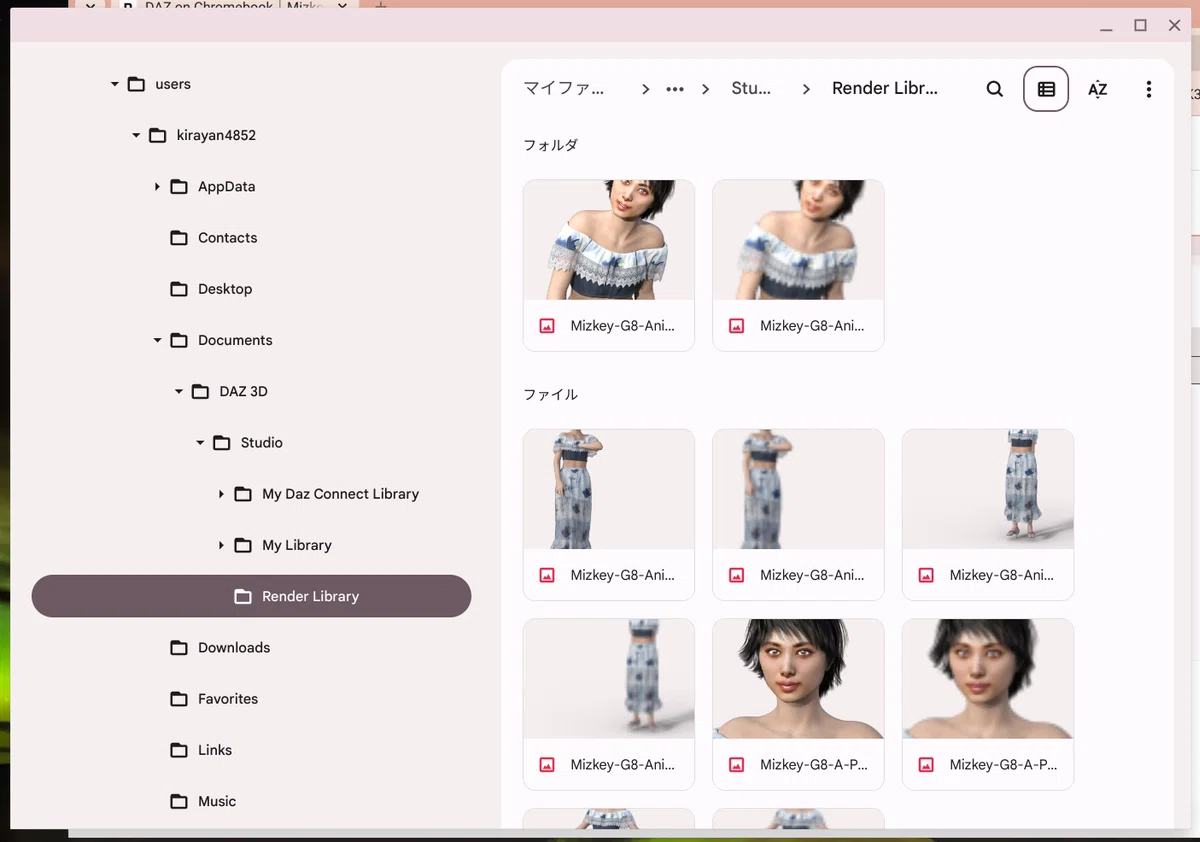Select the DAZ 3D folder

point(251,391)
